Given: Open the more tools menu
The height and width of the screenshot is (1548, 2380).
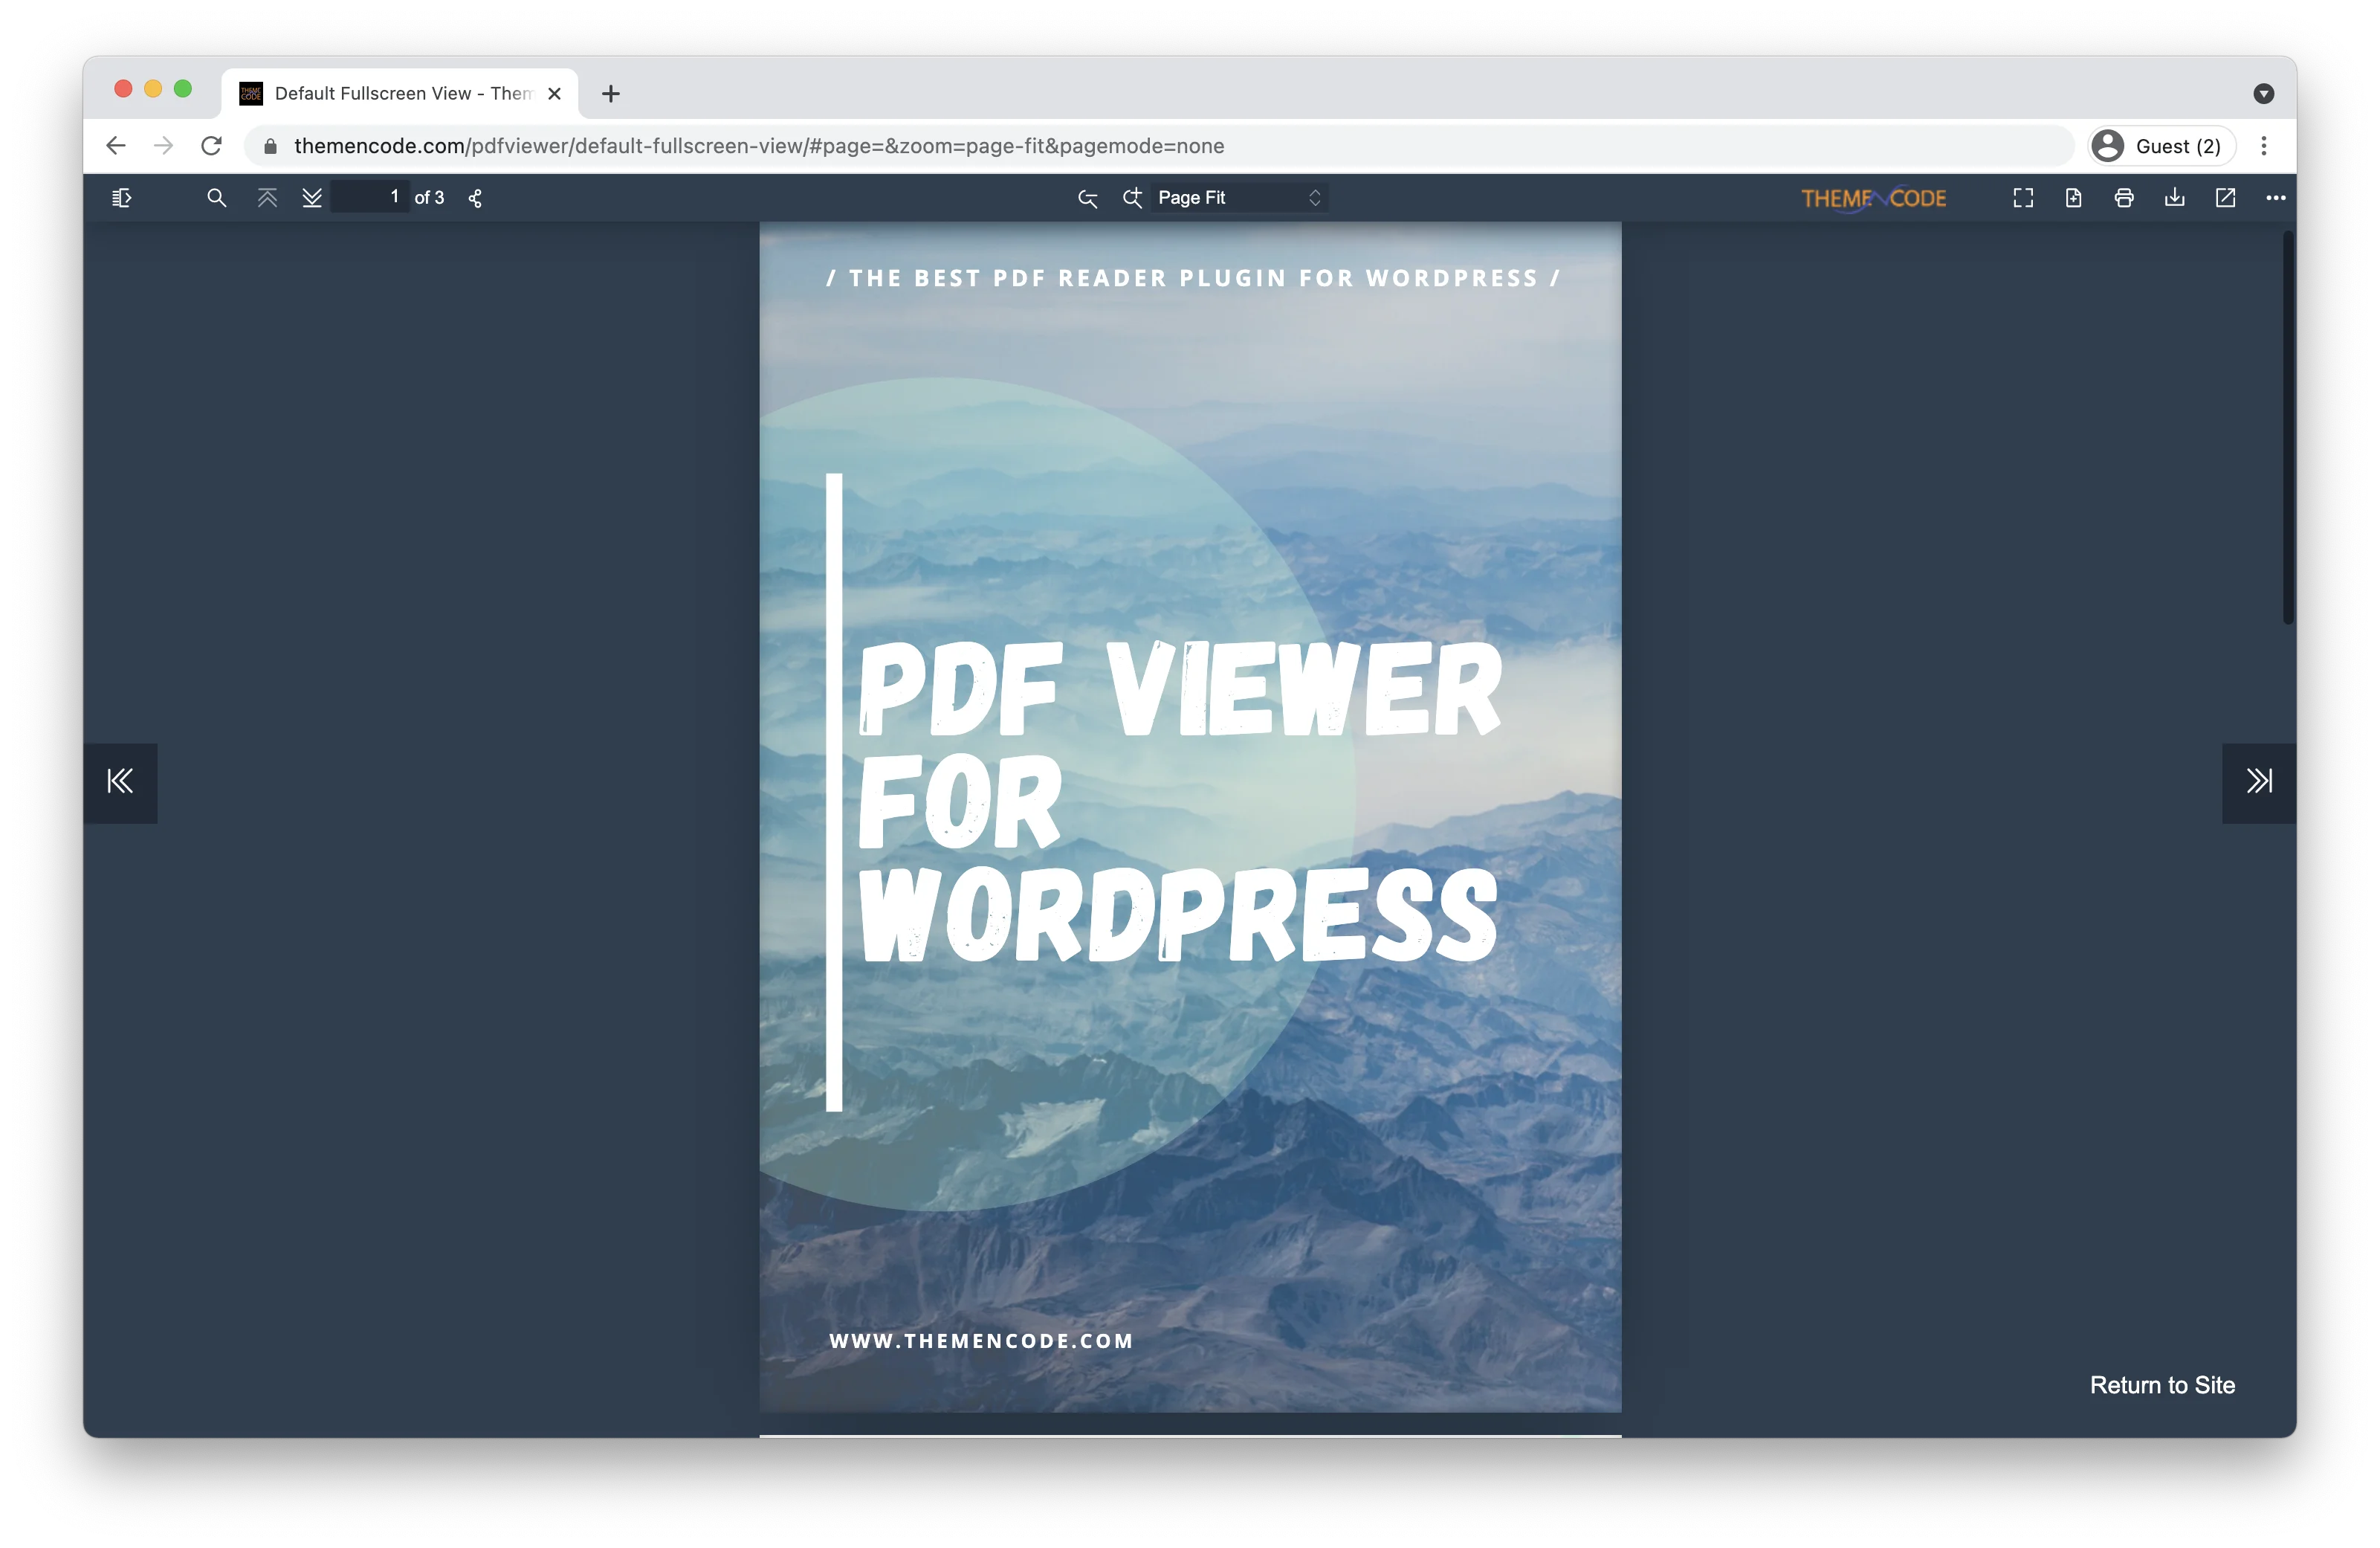Looking at the screenshot, I should pyautogui.click(x=2275, y=197).
